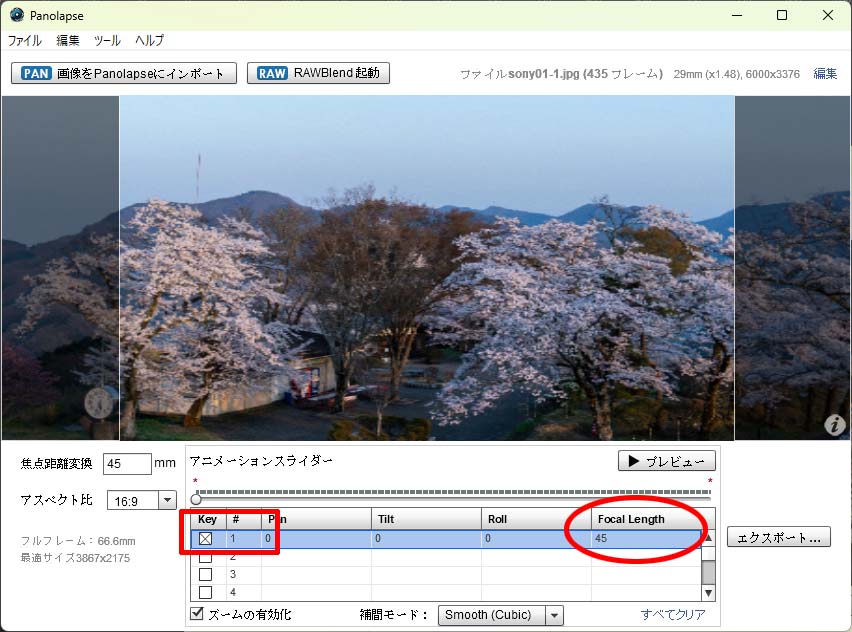This screenshot has width=852, height=632.
Task: Click the animation slider handle
Action: 196,498
